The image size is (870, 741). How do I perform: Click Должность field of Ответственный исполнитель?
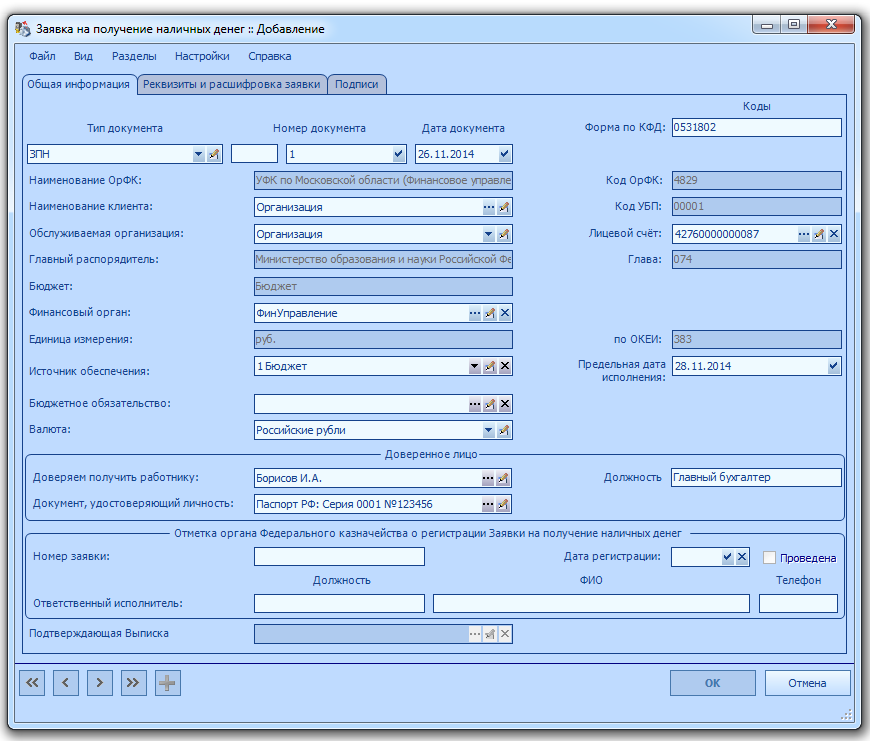coord(339,603)
